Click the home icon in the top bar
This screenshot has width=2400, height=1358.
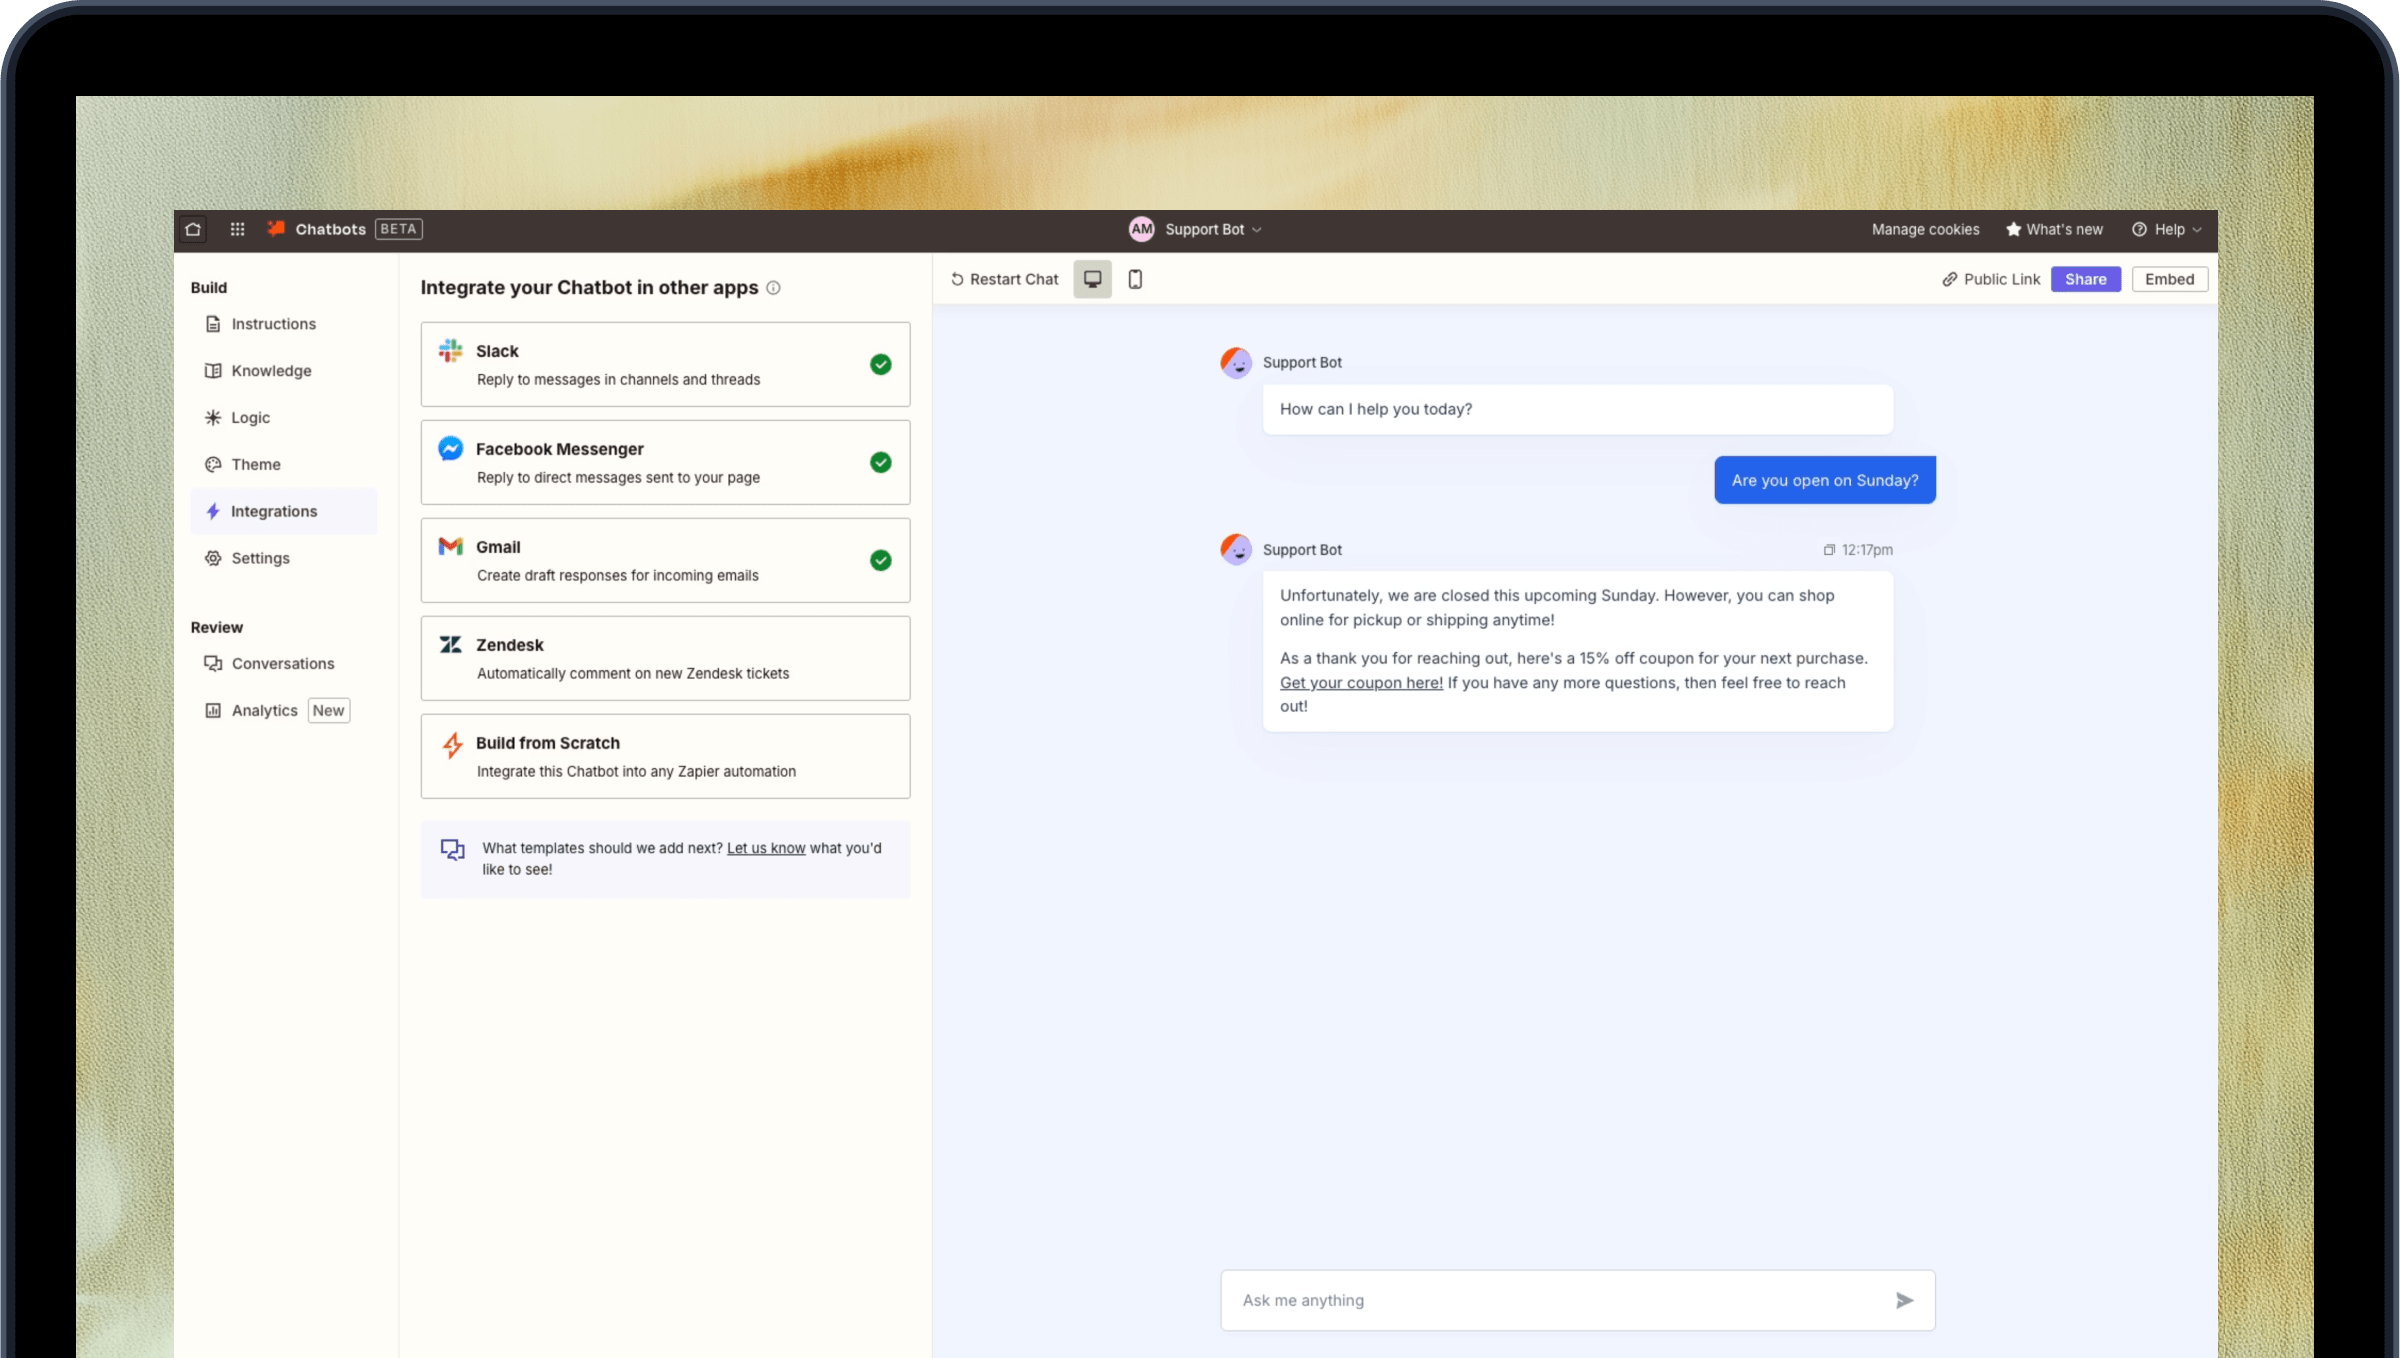click(191, 229)
